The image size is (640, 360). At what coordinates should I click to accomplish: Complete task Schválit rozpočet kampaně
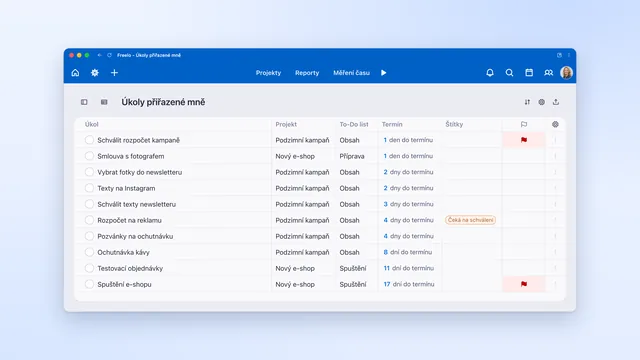click(89, 140)
